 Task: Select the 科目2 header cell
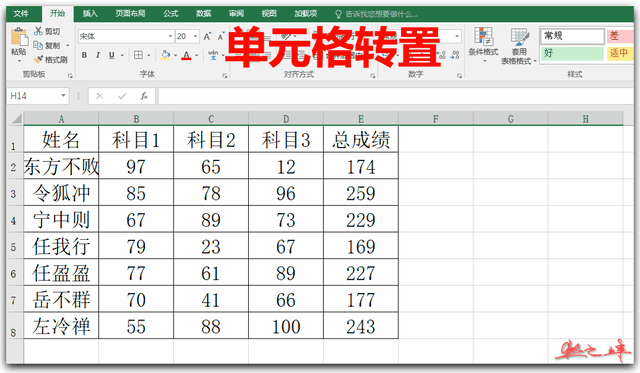[x=211, y=139]
